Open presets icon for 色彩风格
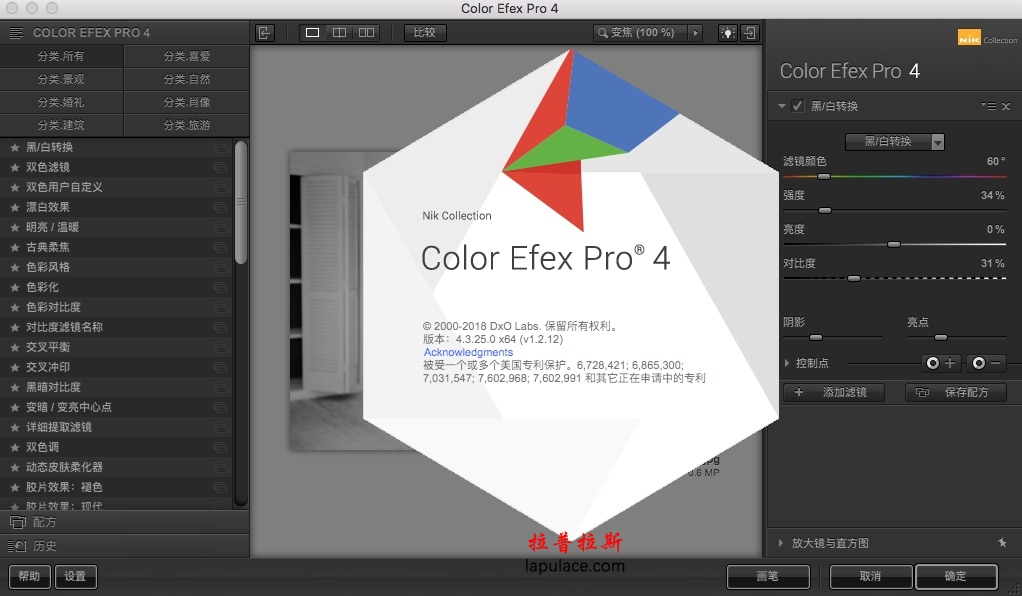The height and width of the screenshot is (596, 1022). click(220, 267)
